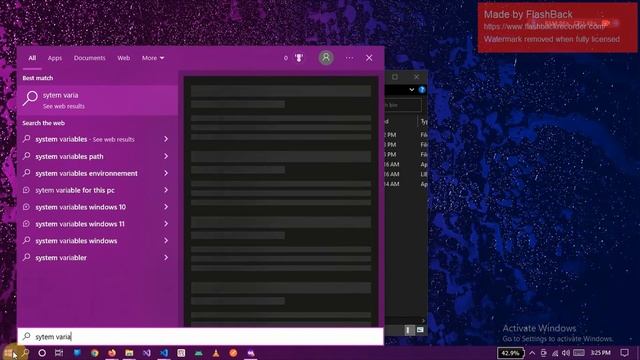Click the search text box containing 'sytem varia'
The image size is (640, 360).
(200, 336)
